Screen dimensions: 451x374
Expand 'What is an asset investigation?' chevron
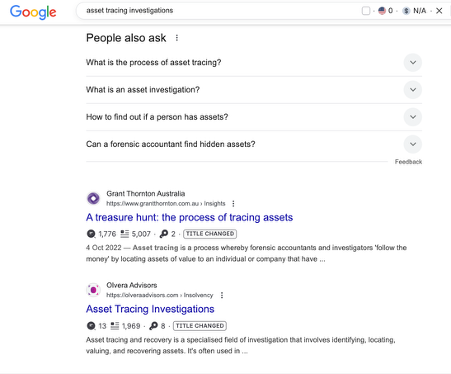(413, 90)
